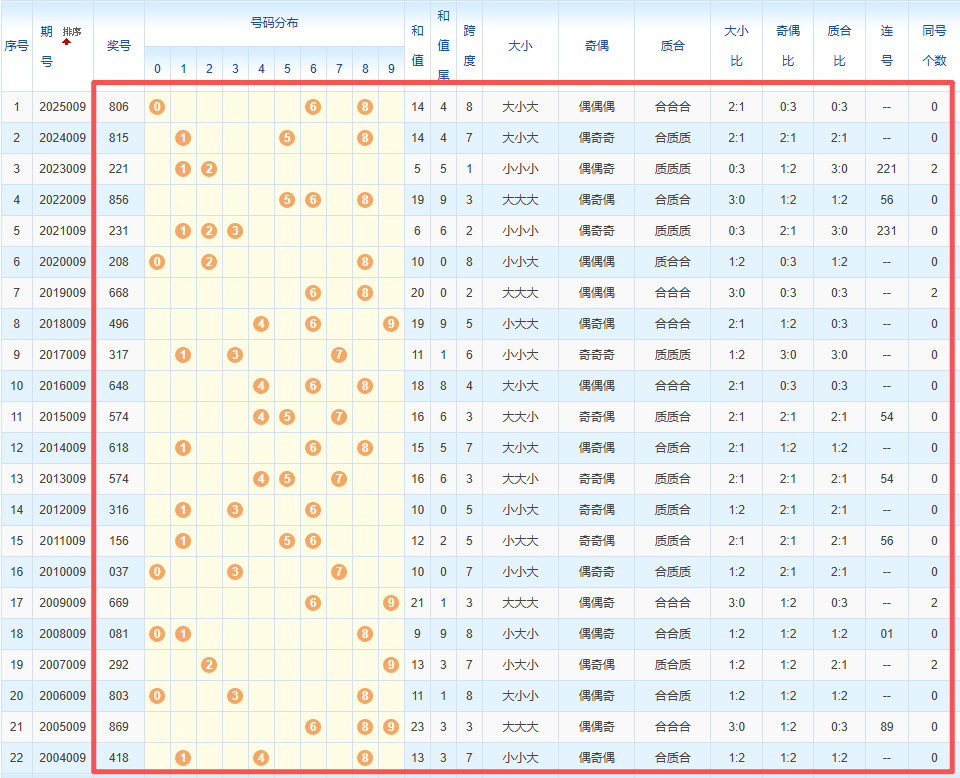The width and height of the screenshot is (960, 778).
Task: Click period number 2019009
Action: tap(62, 293)
